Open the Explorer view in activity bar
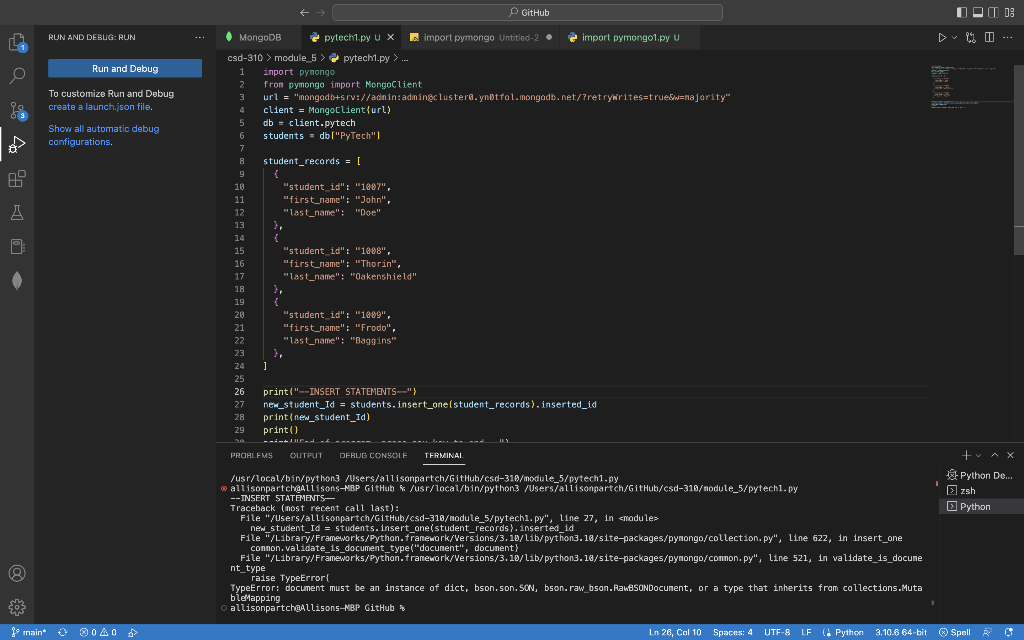The width and height of the screenshot is (1024, 640). click(16, 42)
